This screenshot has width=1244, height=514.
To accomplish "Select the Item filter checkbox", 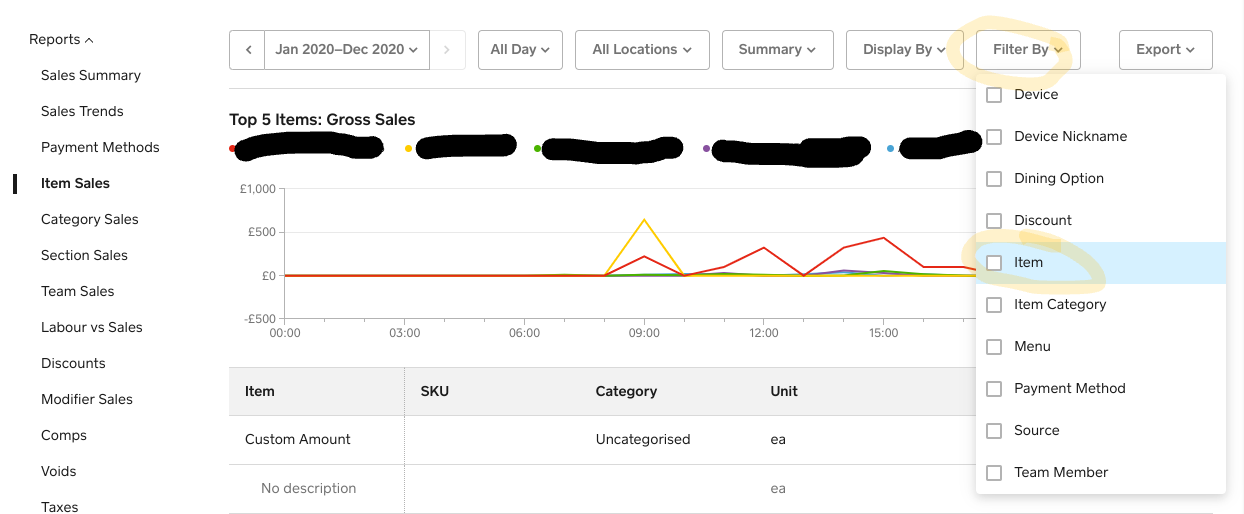I will pos(994,263).
